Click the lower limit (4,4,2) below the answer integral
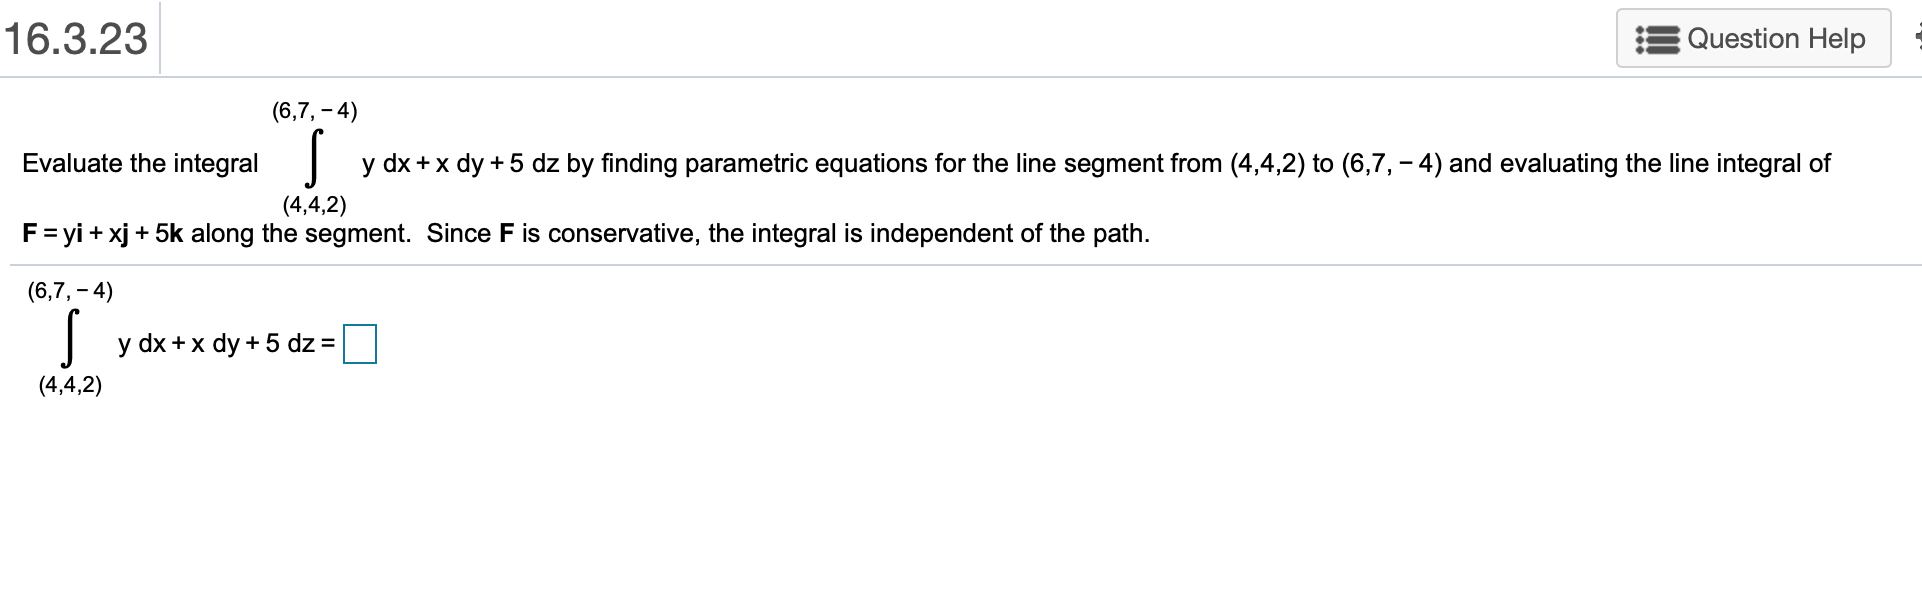This screenshot has width=1922, height=590. point(70,385)
